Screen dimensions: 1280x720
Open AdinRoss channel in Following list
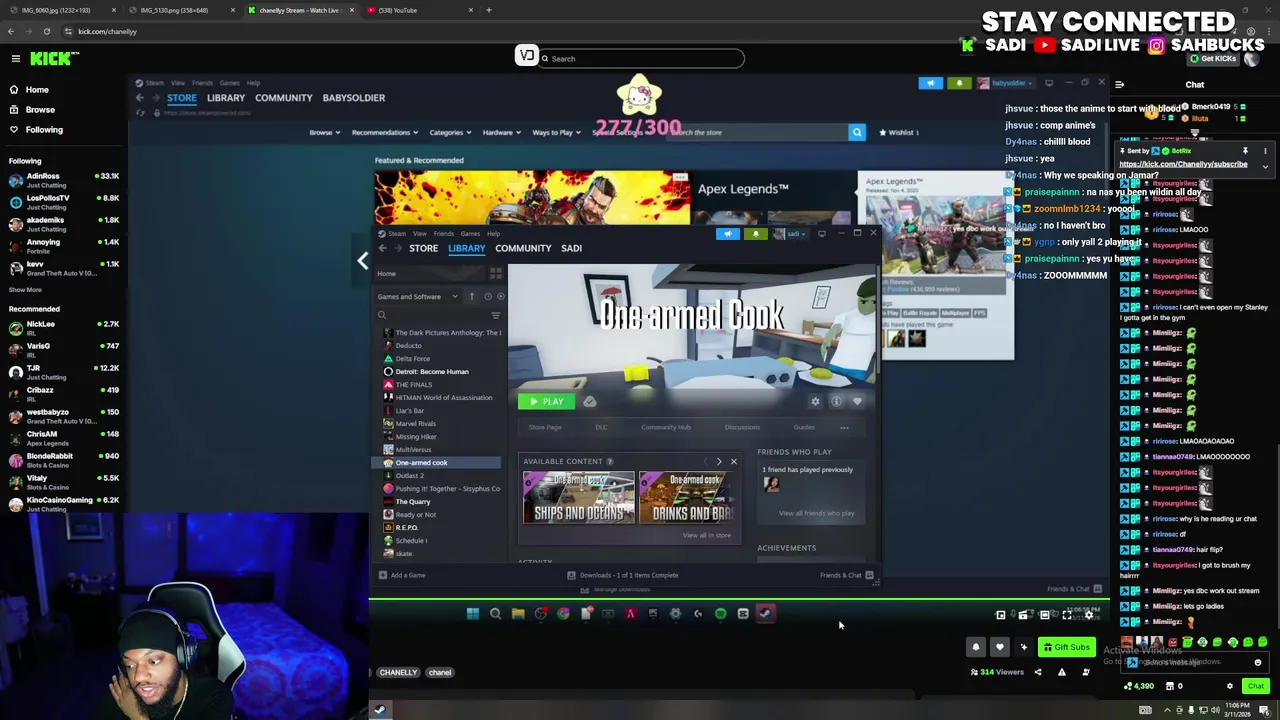coord(64,180)
